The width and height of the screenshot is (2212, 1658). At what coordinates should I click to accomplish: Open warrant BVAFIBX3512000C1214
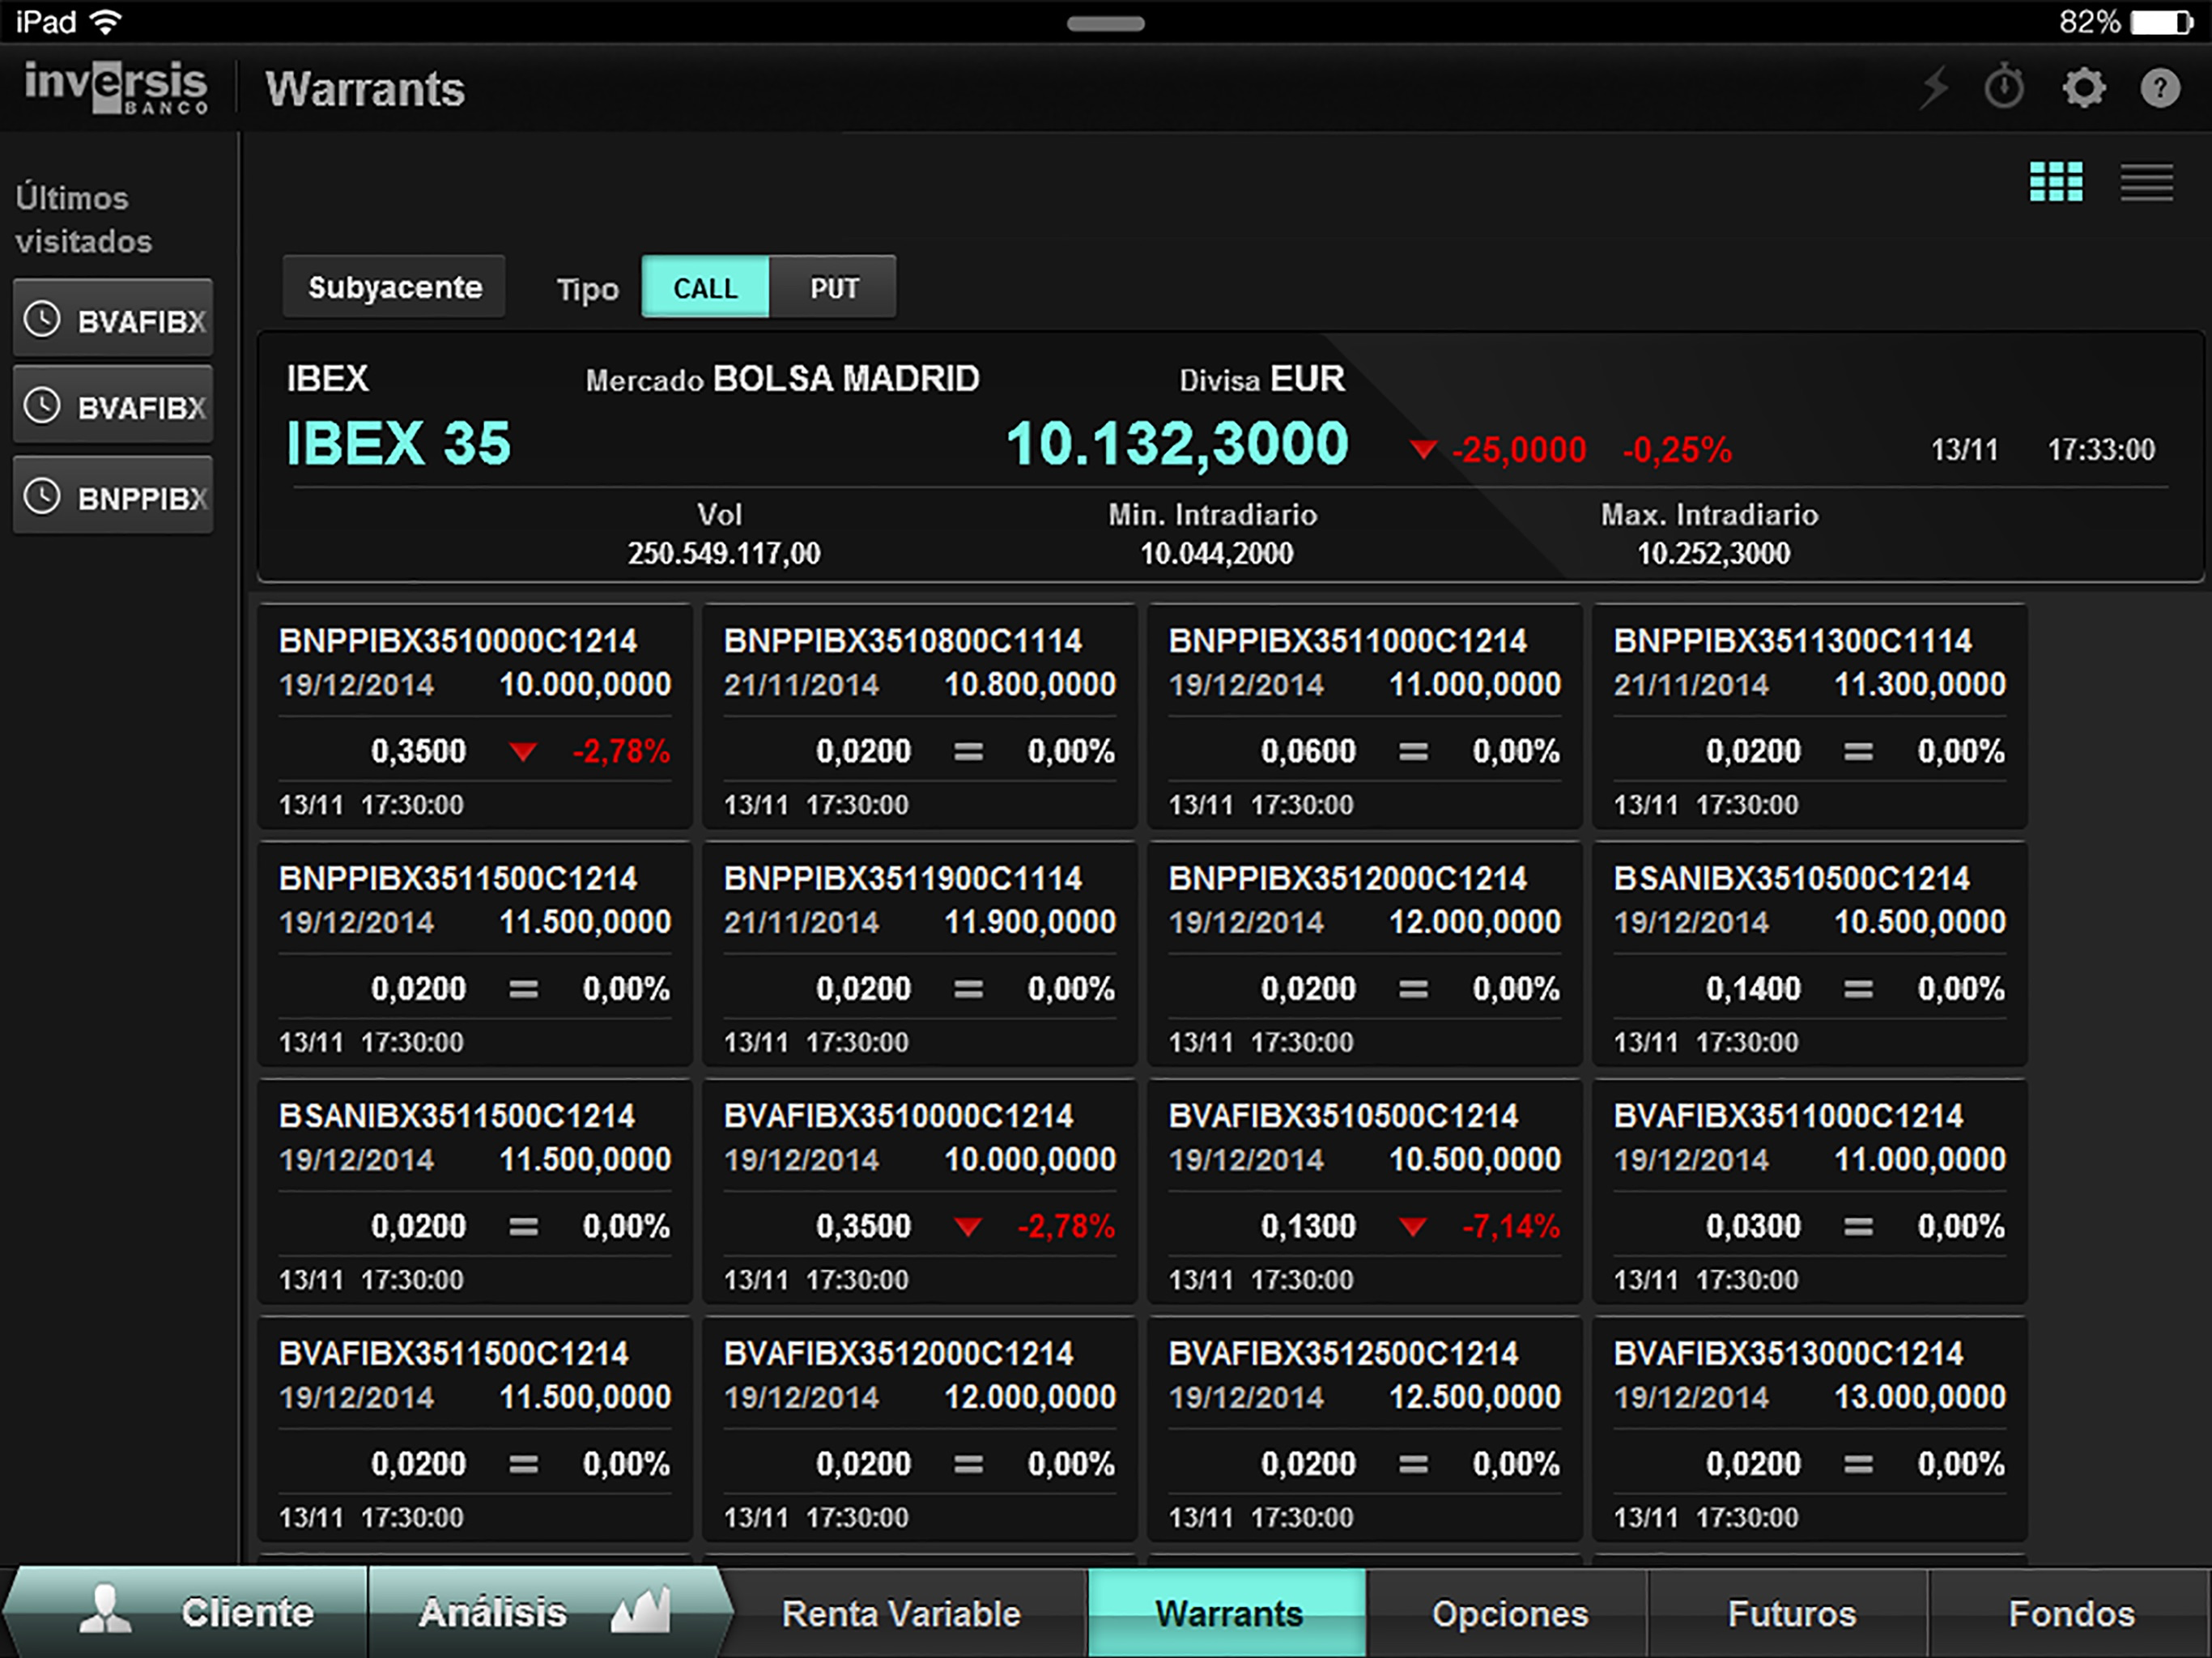coord(920,1429)
